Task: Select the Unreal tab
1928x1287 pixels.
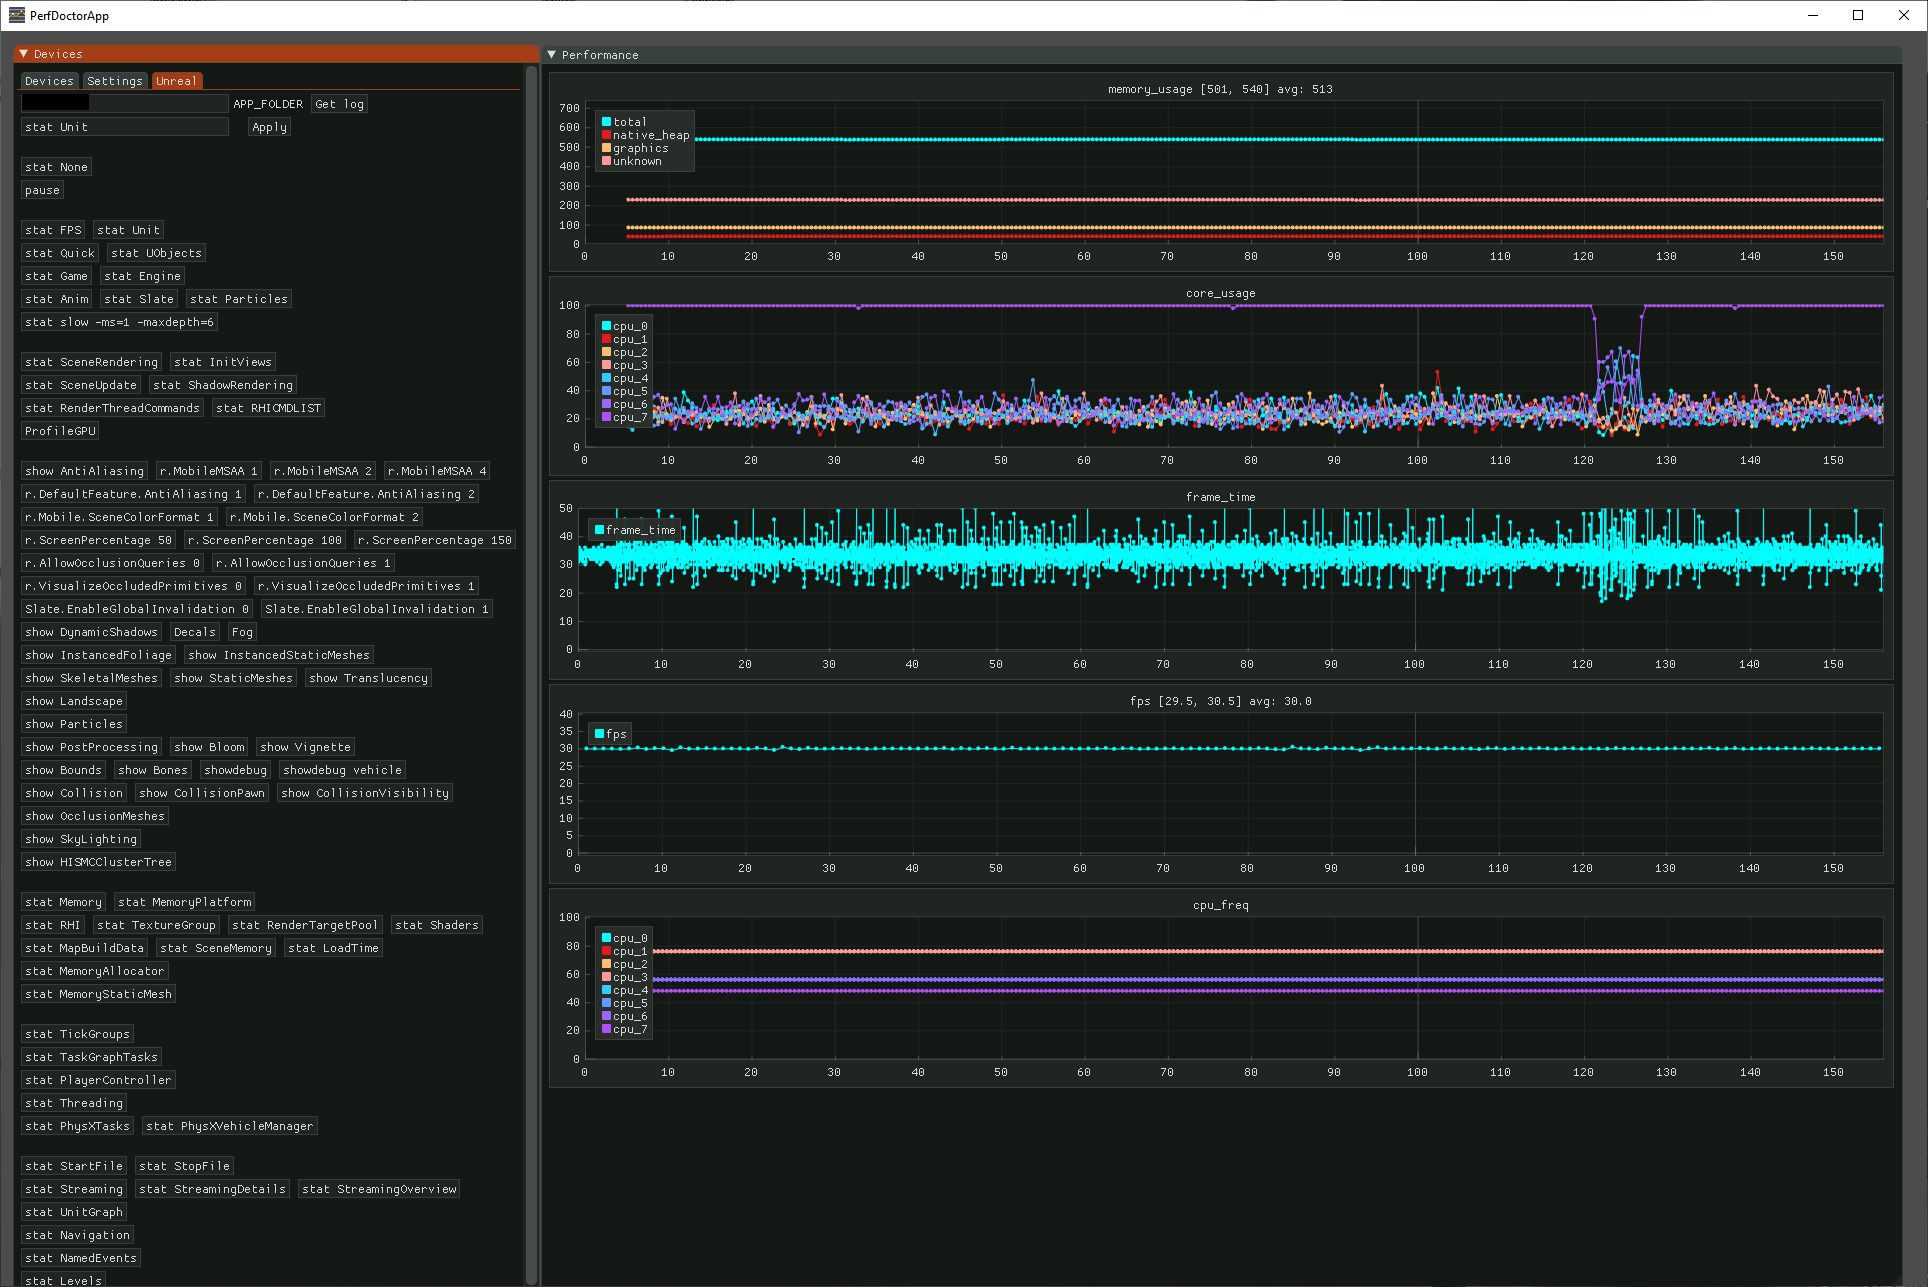Action: [176, 81]
